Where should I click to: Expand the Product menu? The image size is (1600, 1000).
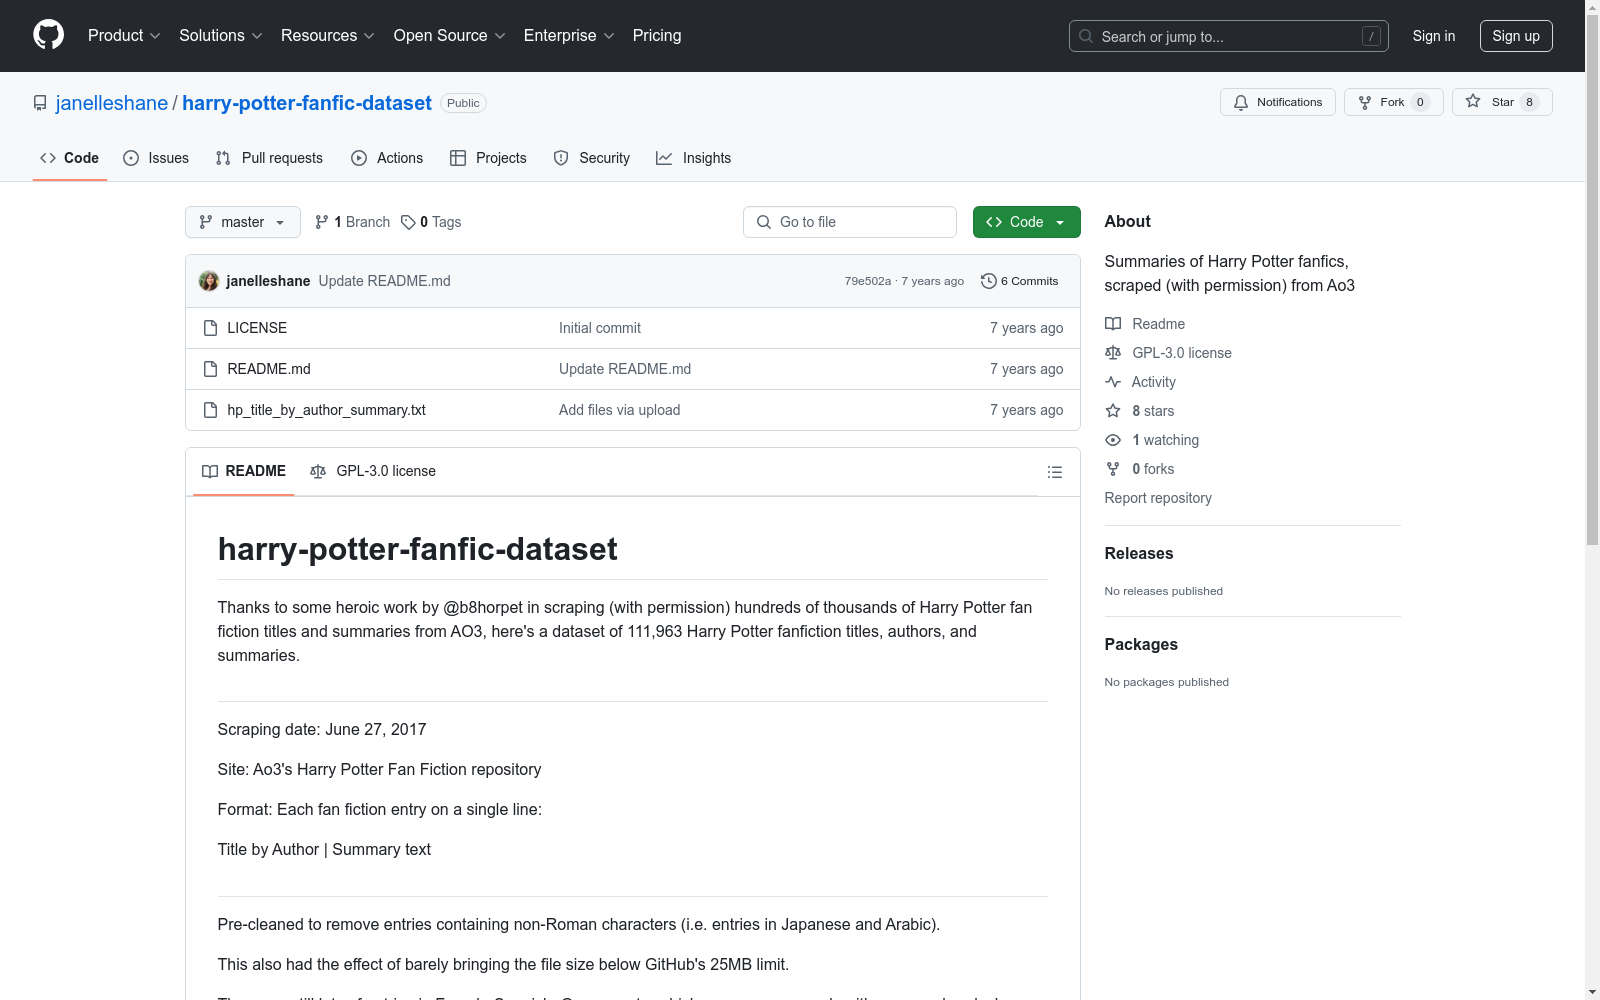pos(124,35)
